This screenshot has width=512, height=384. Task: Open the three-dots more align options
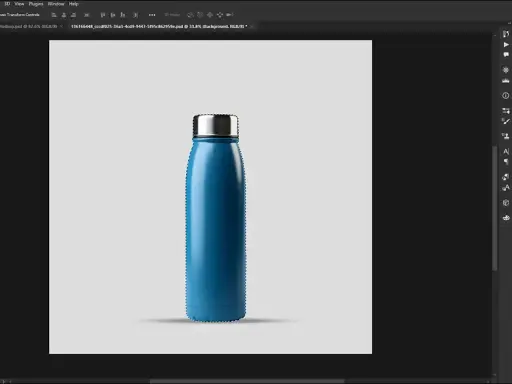pyautogui.click(x=152, y=15)
